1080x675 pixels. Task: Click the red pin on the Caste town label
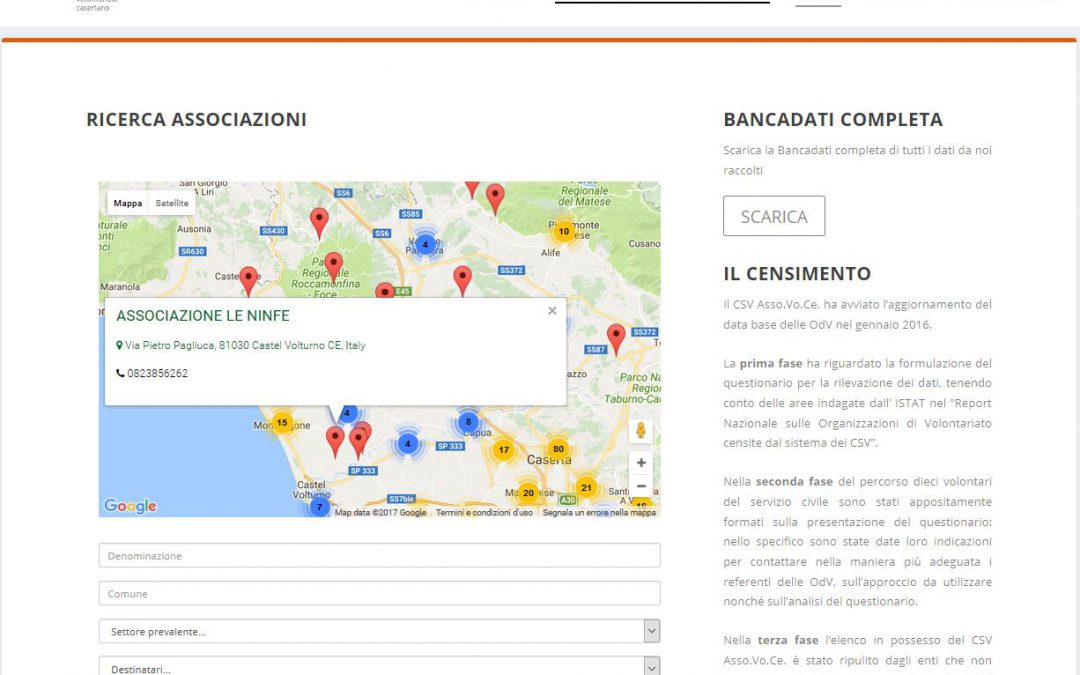click(248, 282)
